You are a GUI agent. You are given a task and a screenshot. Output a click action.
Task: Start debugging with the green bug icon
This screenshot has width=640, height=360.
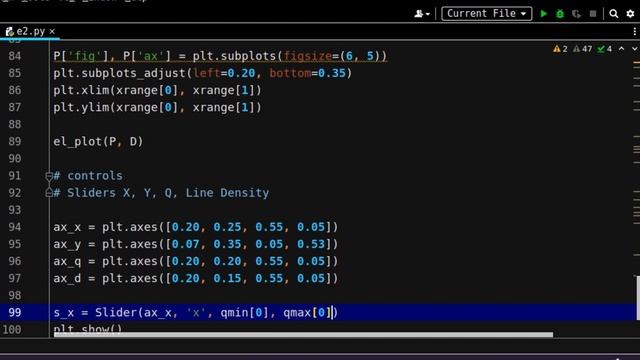[x=560, y=13]
